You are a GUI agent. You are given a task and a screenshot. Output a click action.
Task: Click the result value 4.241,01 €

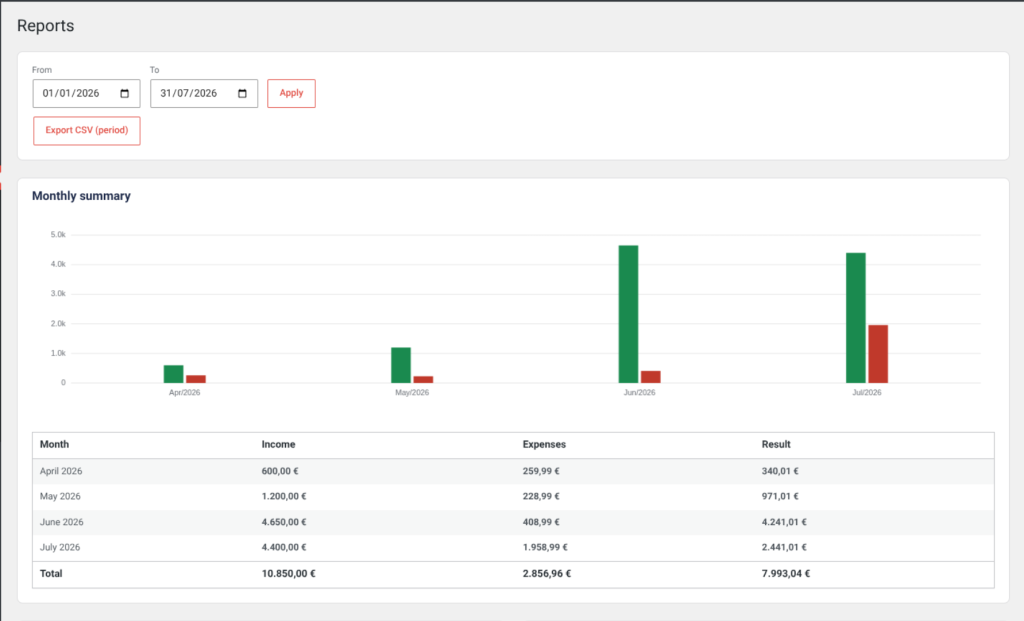click(784, 522)
